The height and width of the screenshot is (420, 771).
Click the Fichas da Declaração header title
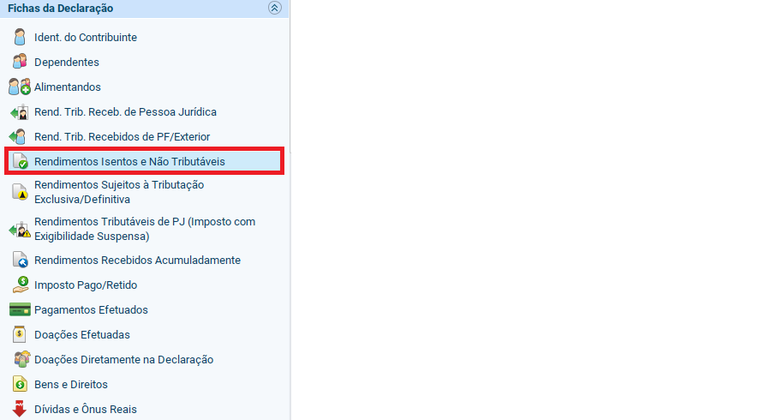[x=60, y=8]
